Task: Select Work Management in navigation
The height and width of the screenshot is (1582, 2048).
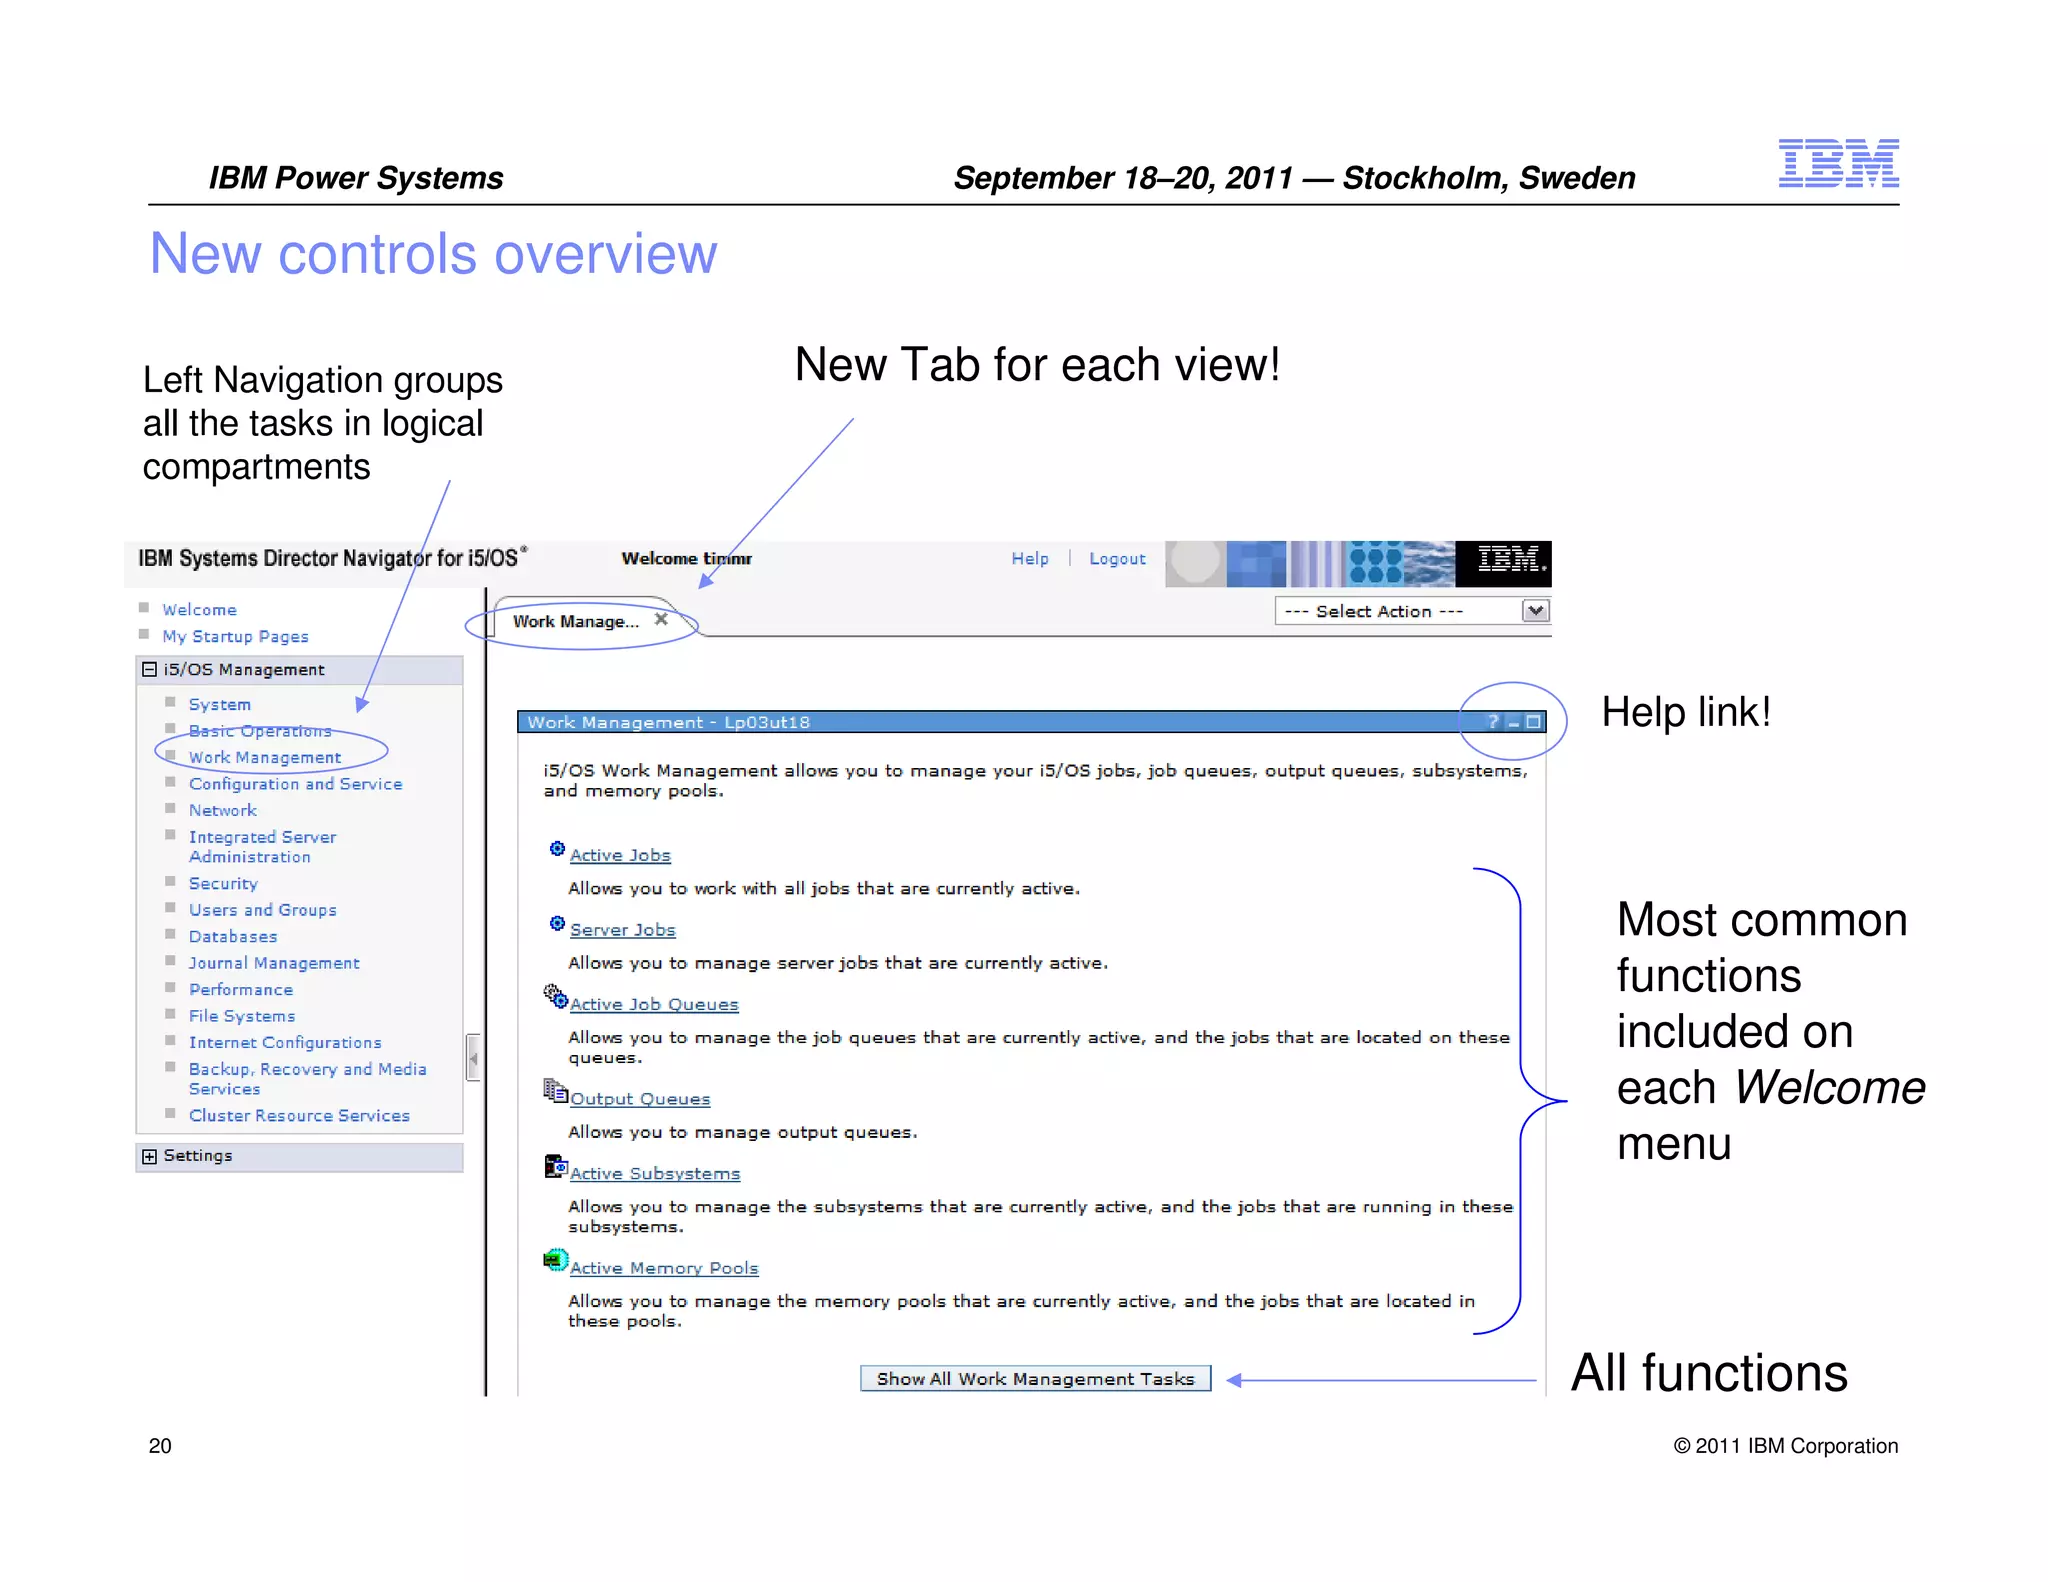Action: coord(265,757)
